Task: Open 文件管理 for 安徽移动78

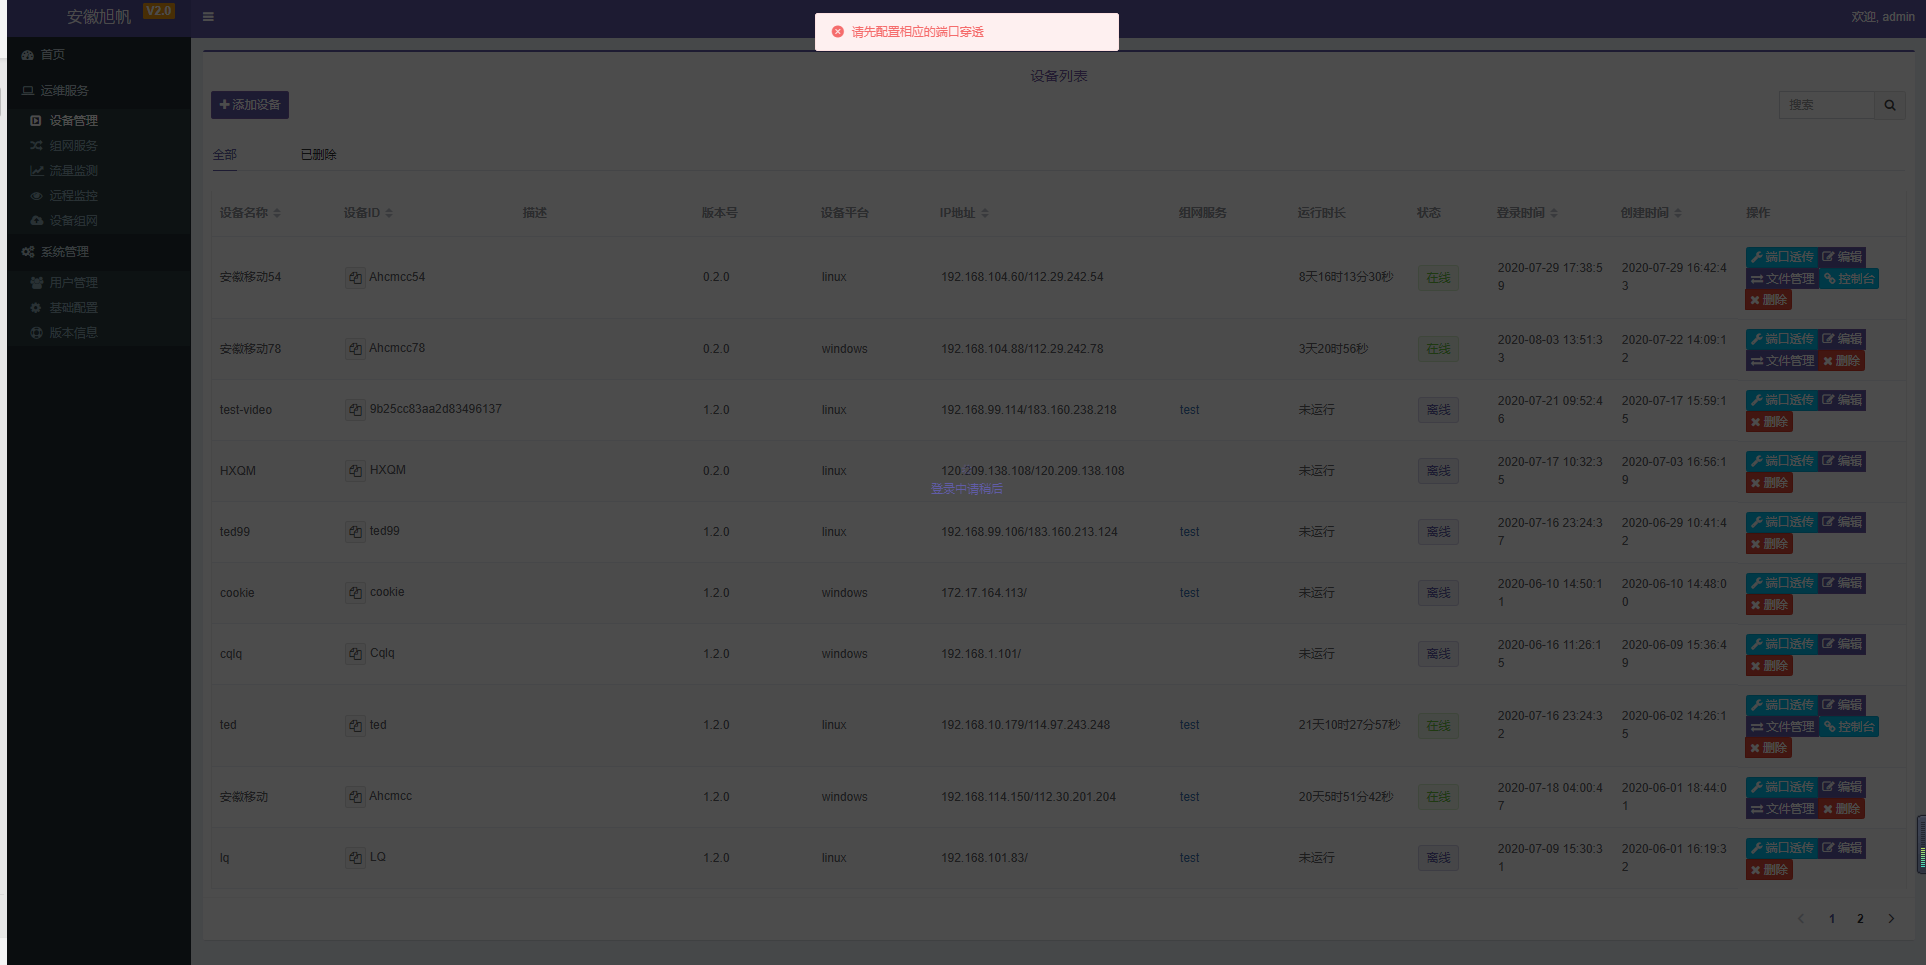Action: pos(1782,361)
